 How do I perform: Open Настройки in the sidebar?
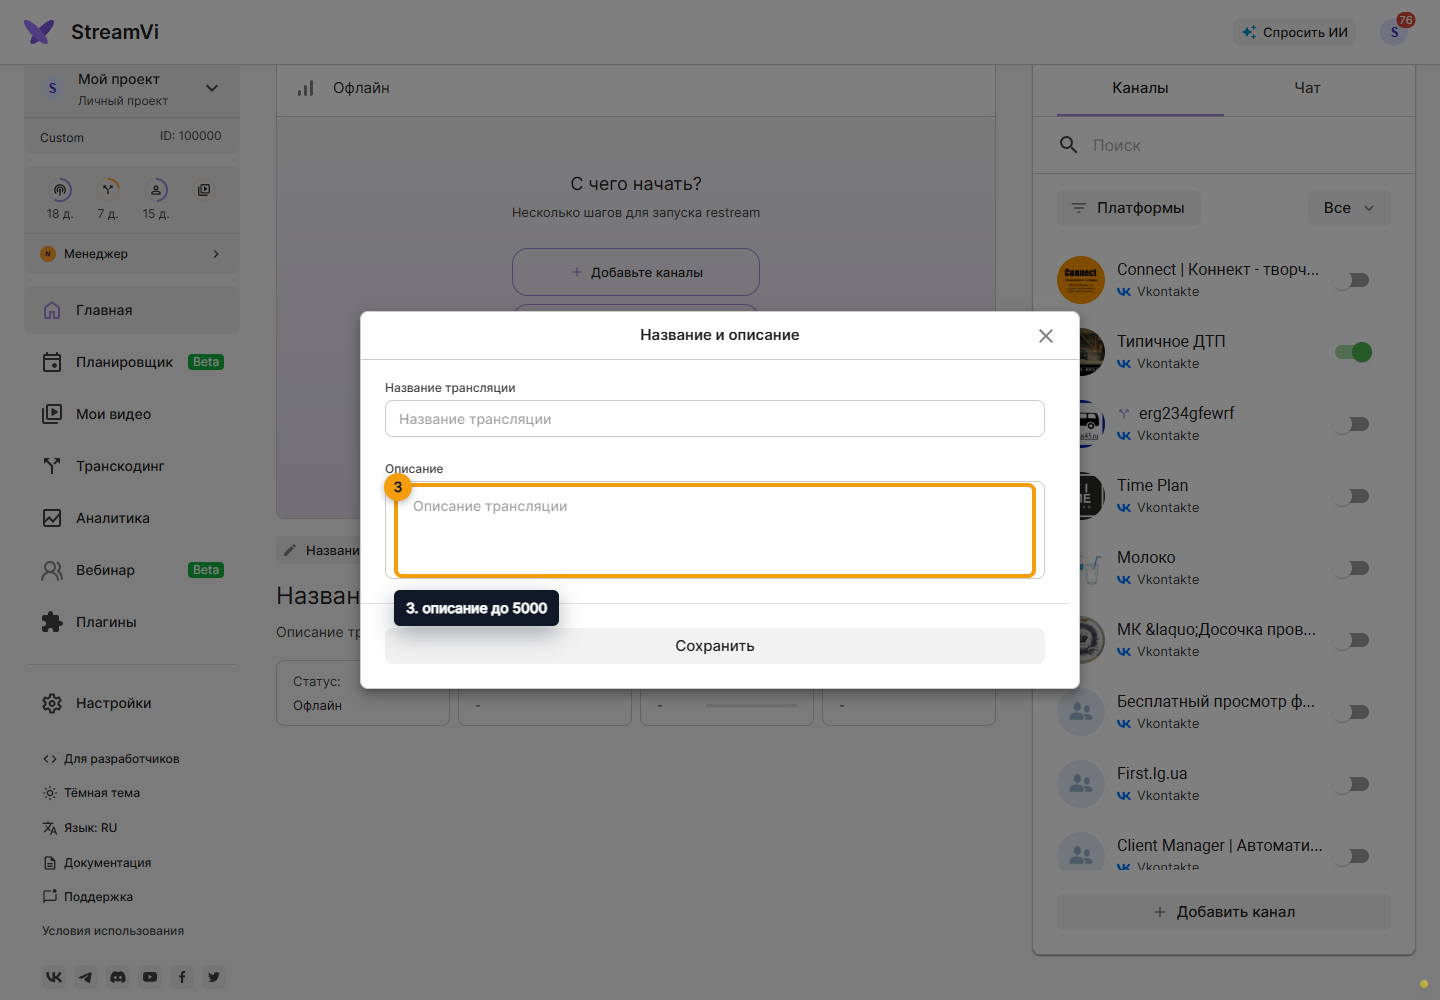(132, 703)
